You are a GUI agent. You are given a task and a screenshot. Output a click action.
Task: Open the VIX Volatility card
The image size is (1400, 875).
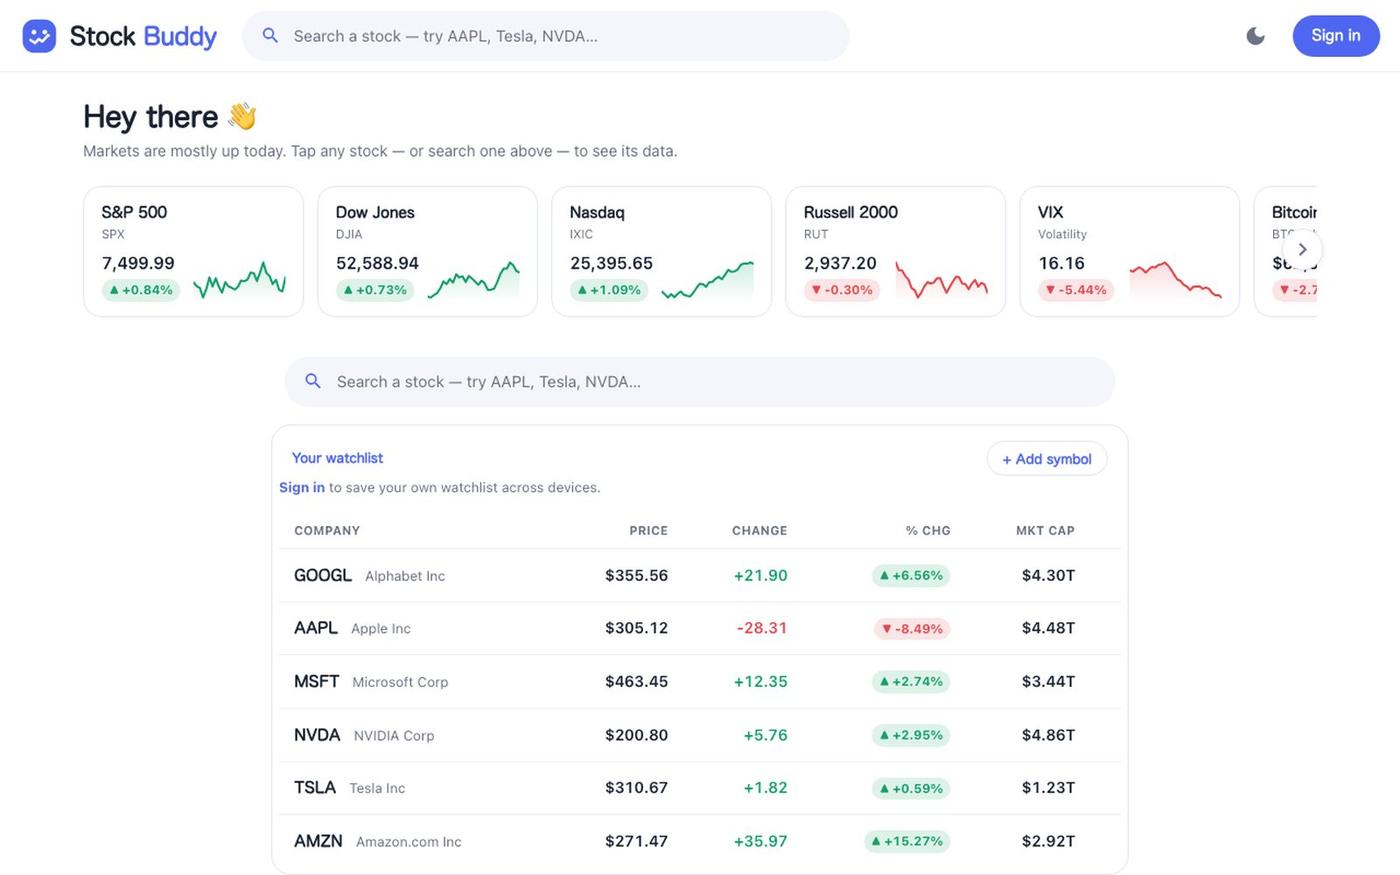tap(1129, 251)
